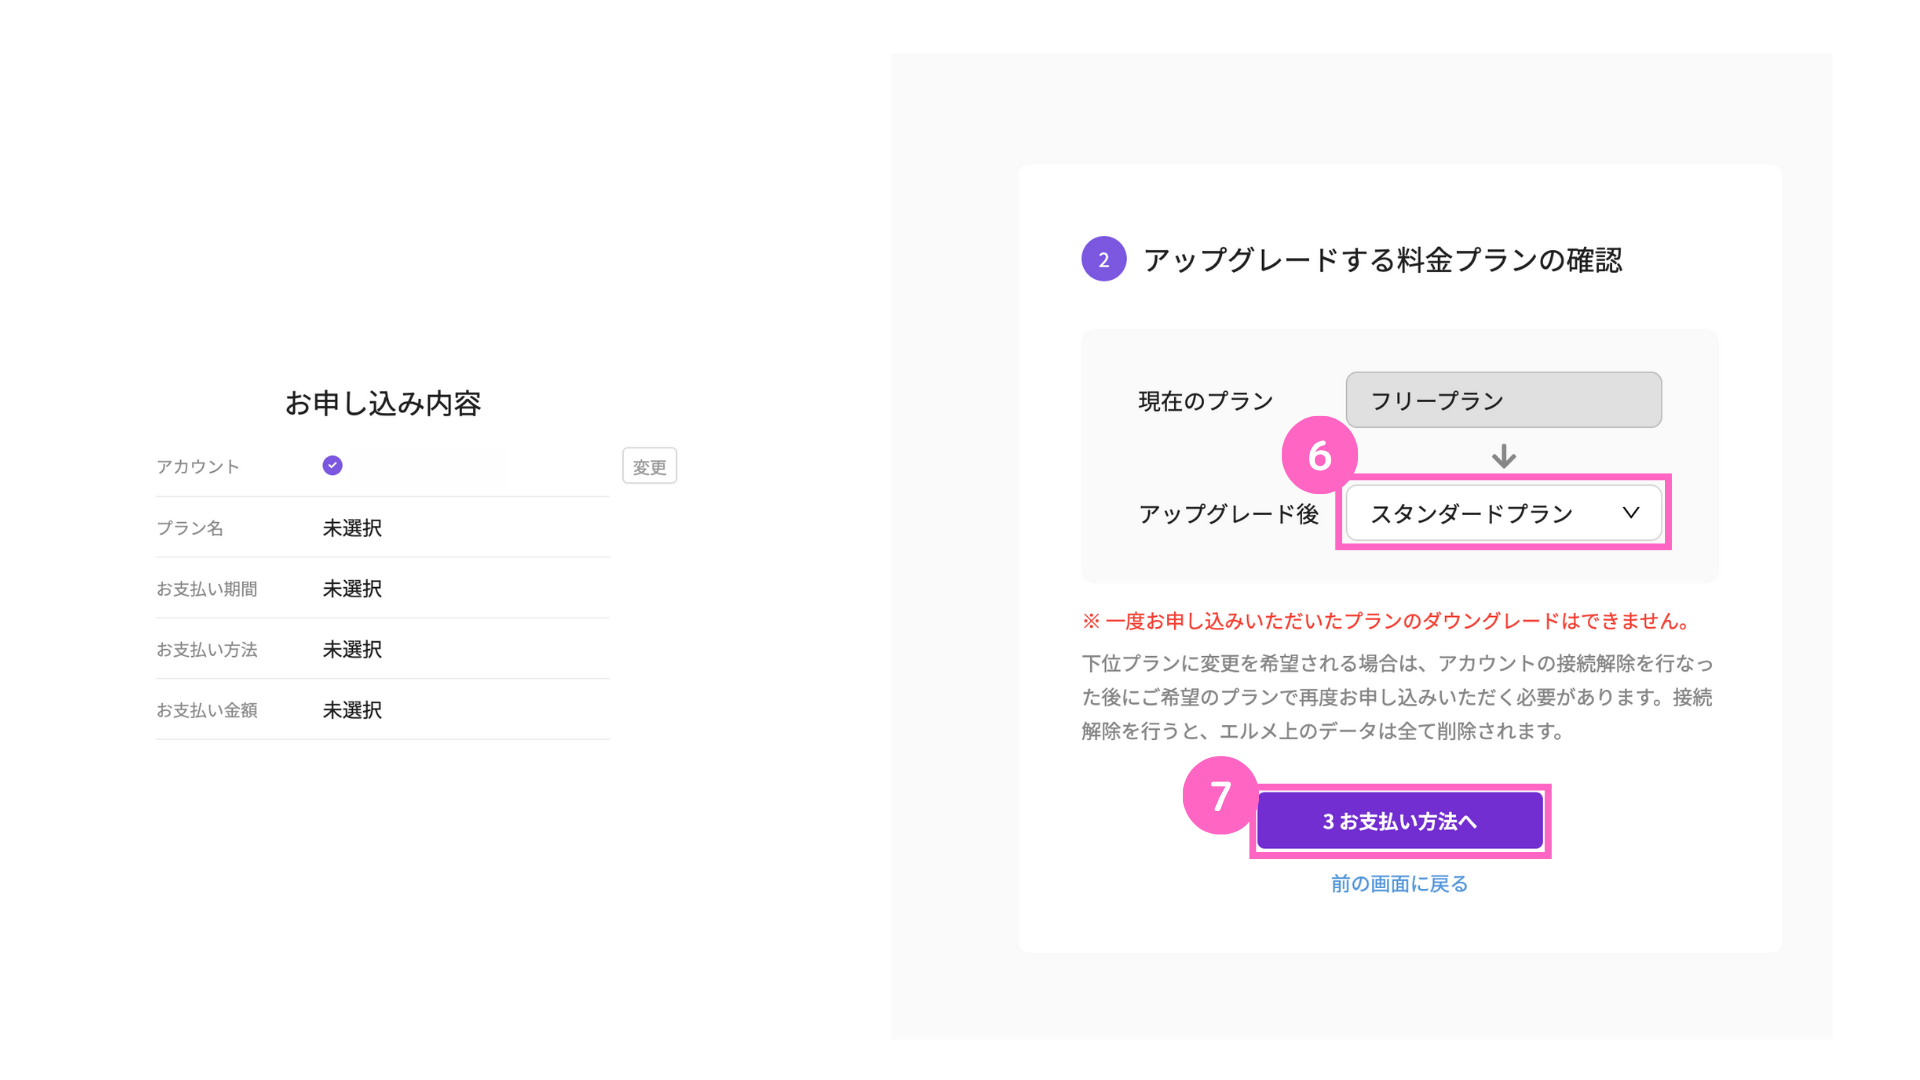Viewport: 1920px width, 1080px height.
Task: Click the お申し込み内容 heading
Action: click(x=383, y=403)
